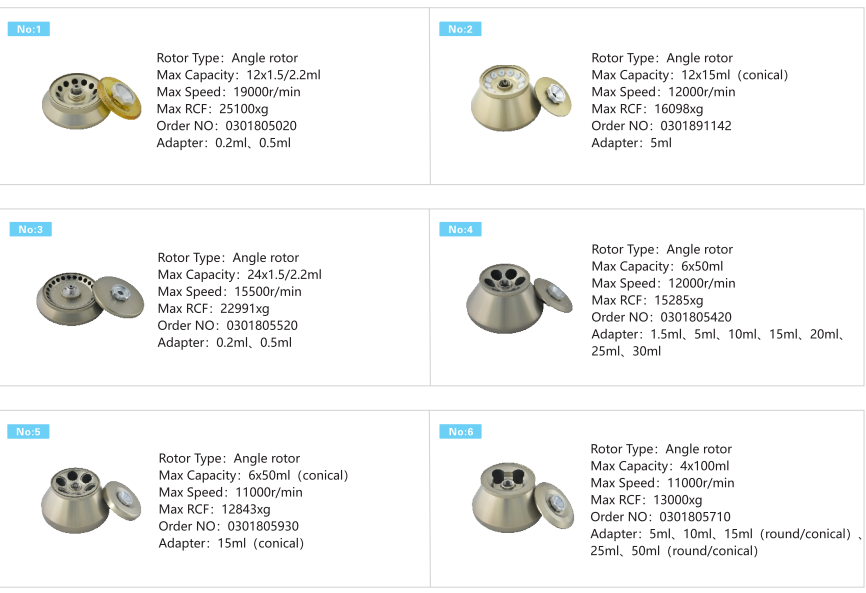
Task: View the 6x50ml dark rotor photo
Action: pyautogui.click(x=519, y=298)
